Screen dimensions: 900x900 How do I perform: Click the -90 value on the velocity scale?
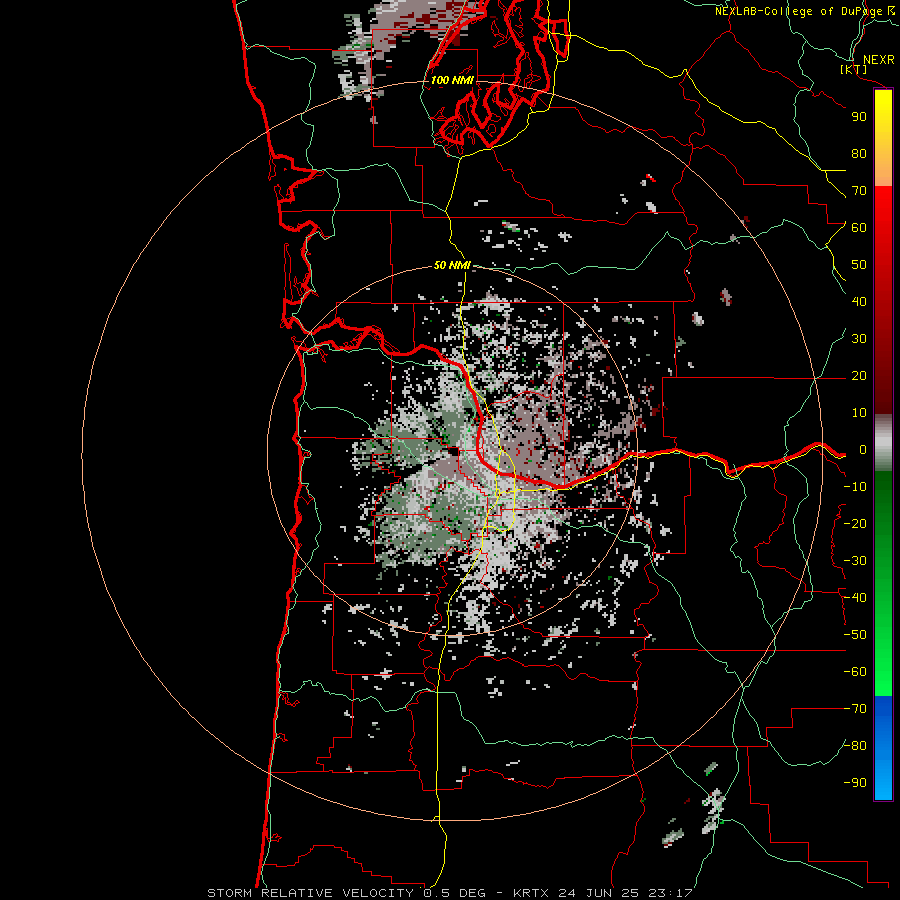[855, 783]
